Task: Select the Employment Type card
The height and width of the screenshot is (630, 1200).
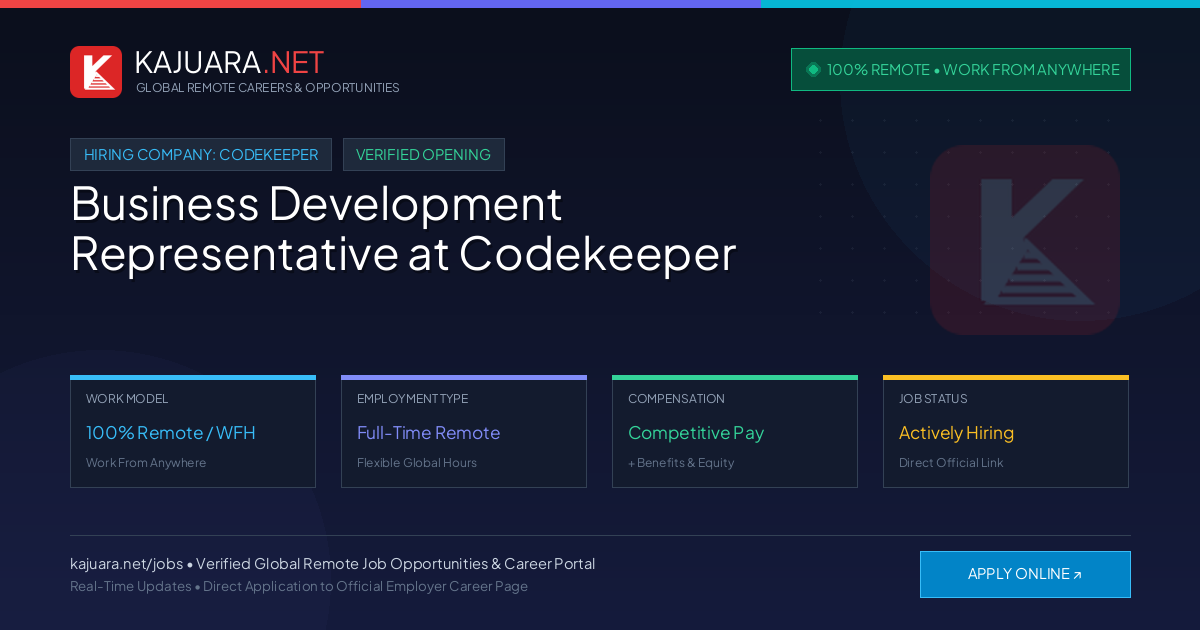Action: pos(464,432)
